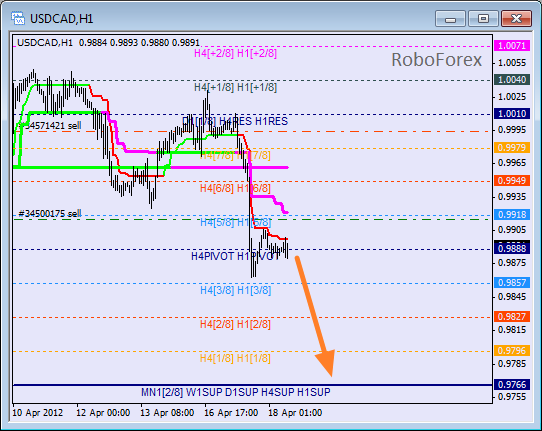Click the 13 Apr 08:00 time label

[x=167, y=413]
